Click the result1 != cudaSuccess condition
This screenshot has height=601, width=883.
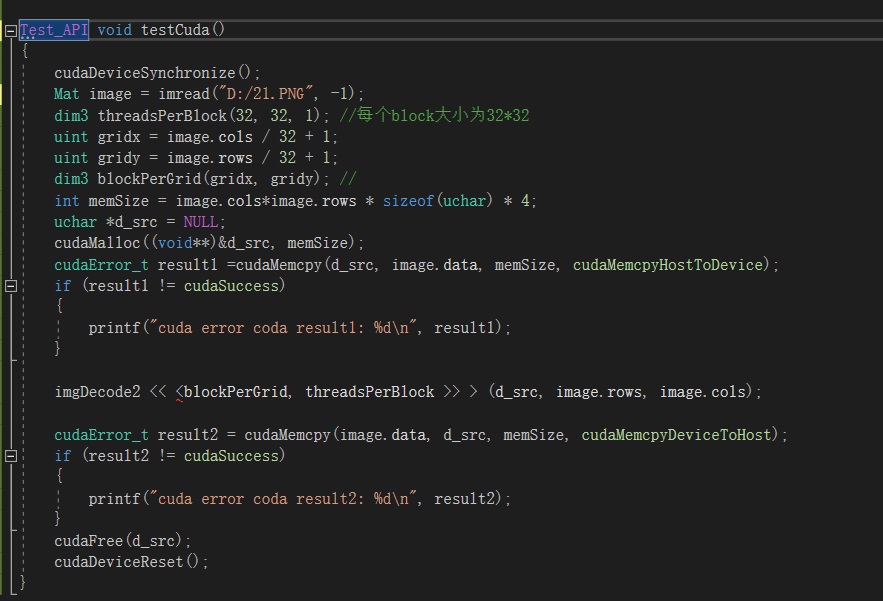(184, 286)
